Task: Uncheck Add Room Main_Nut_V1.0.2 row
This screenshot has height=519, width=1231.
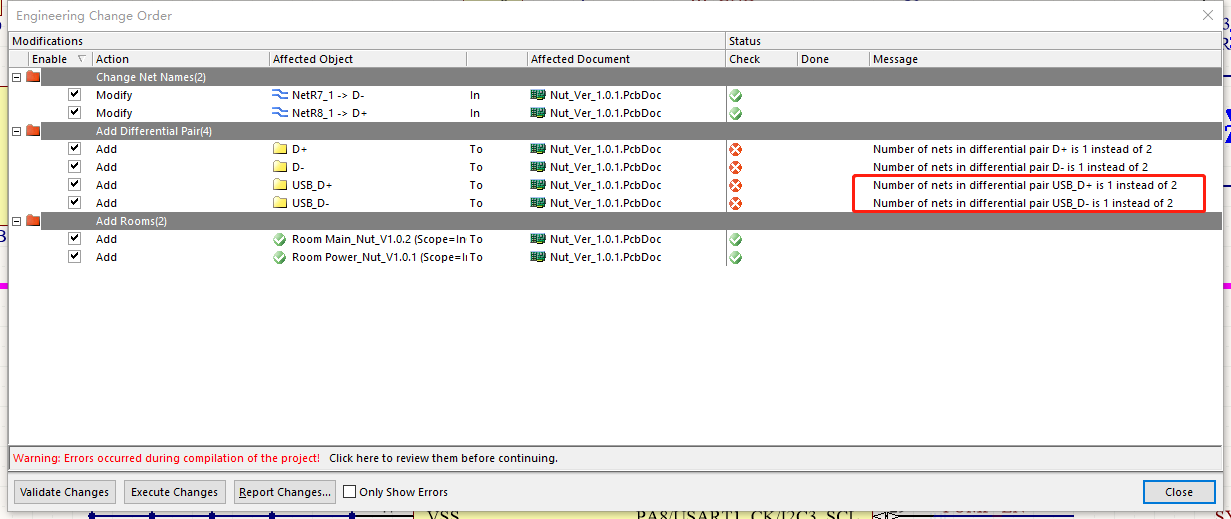Action: 74,238
